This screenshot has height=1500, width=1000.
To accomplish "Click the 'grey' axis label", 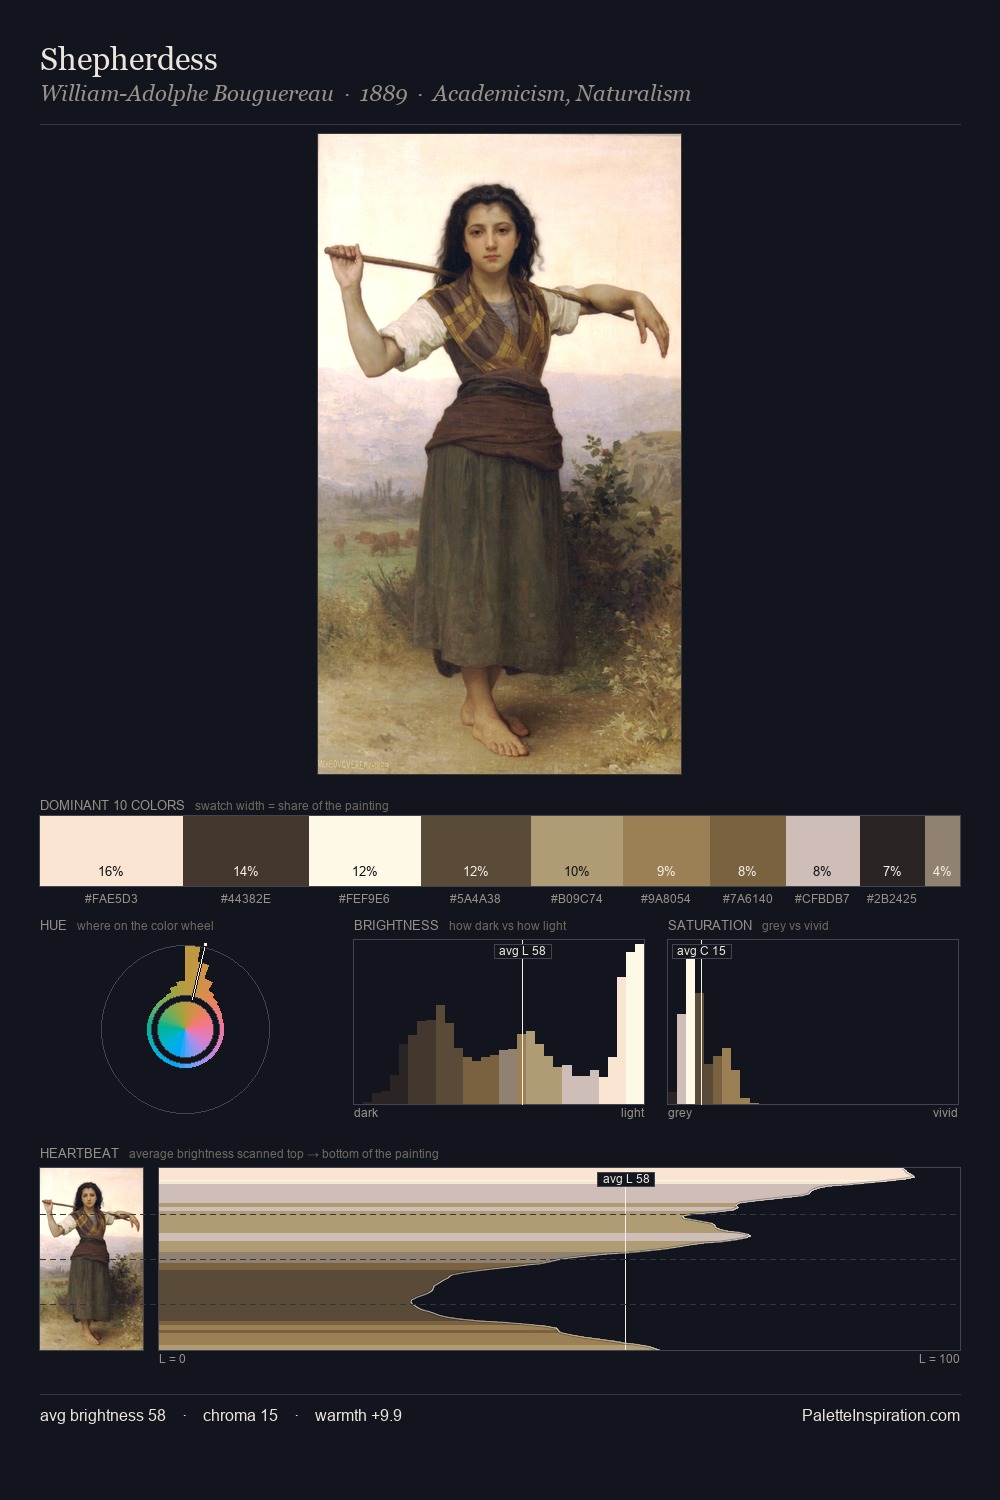I will [680, 1113].
